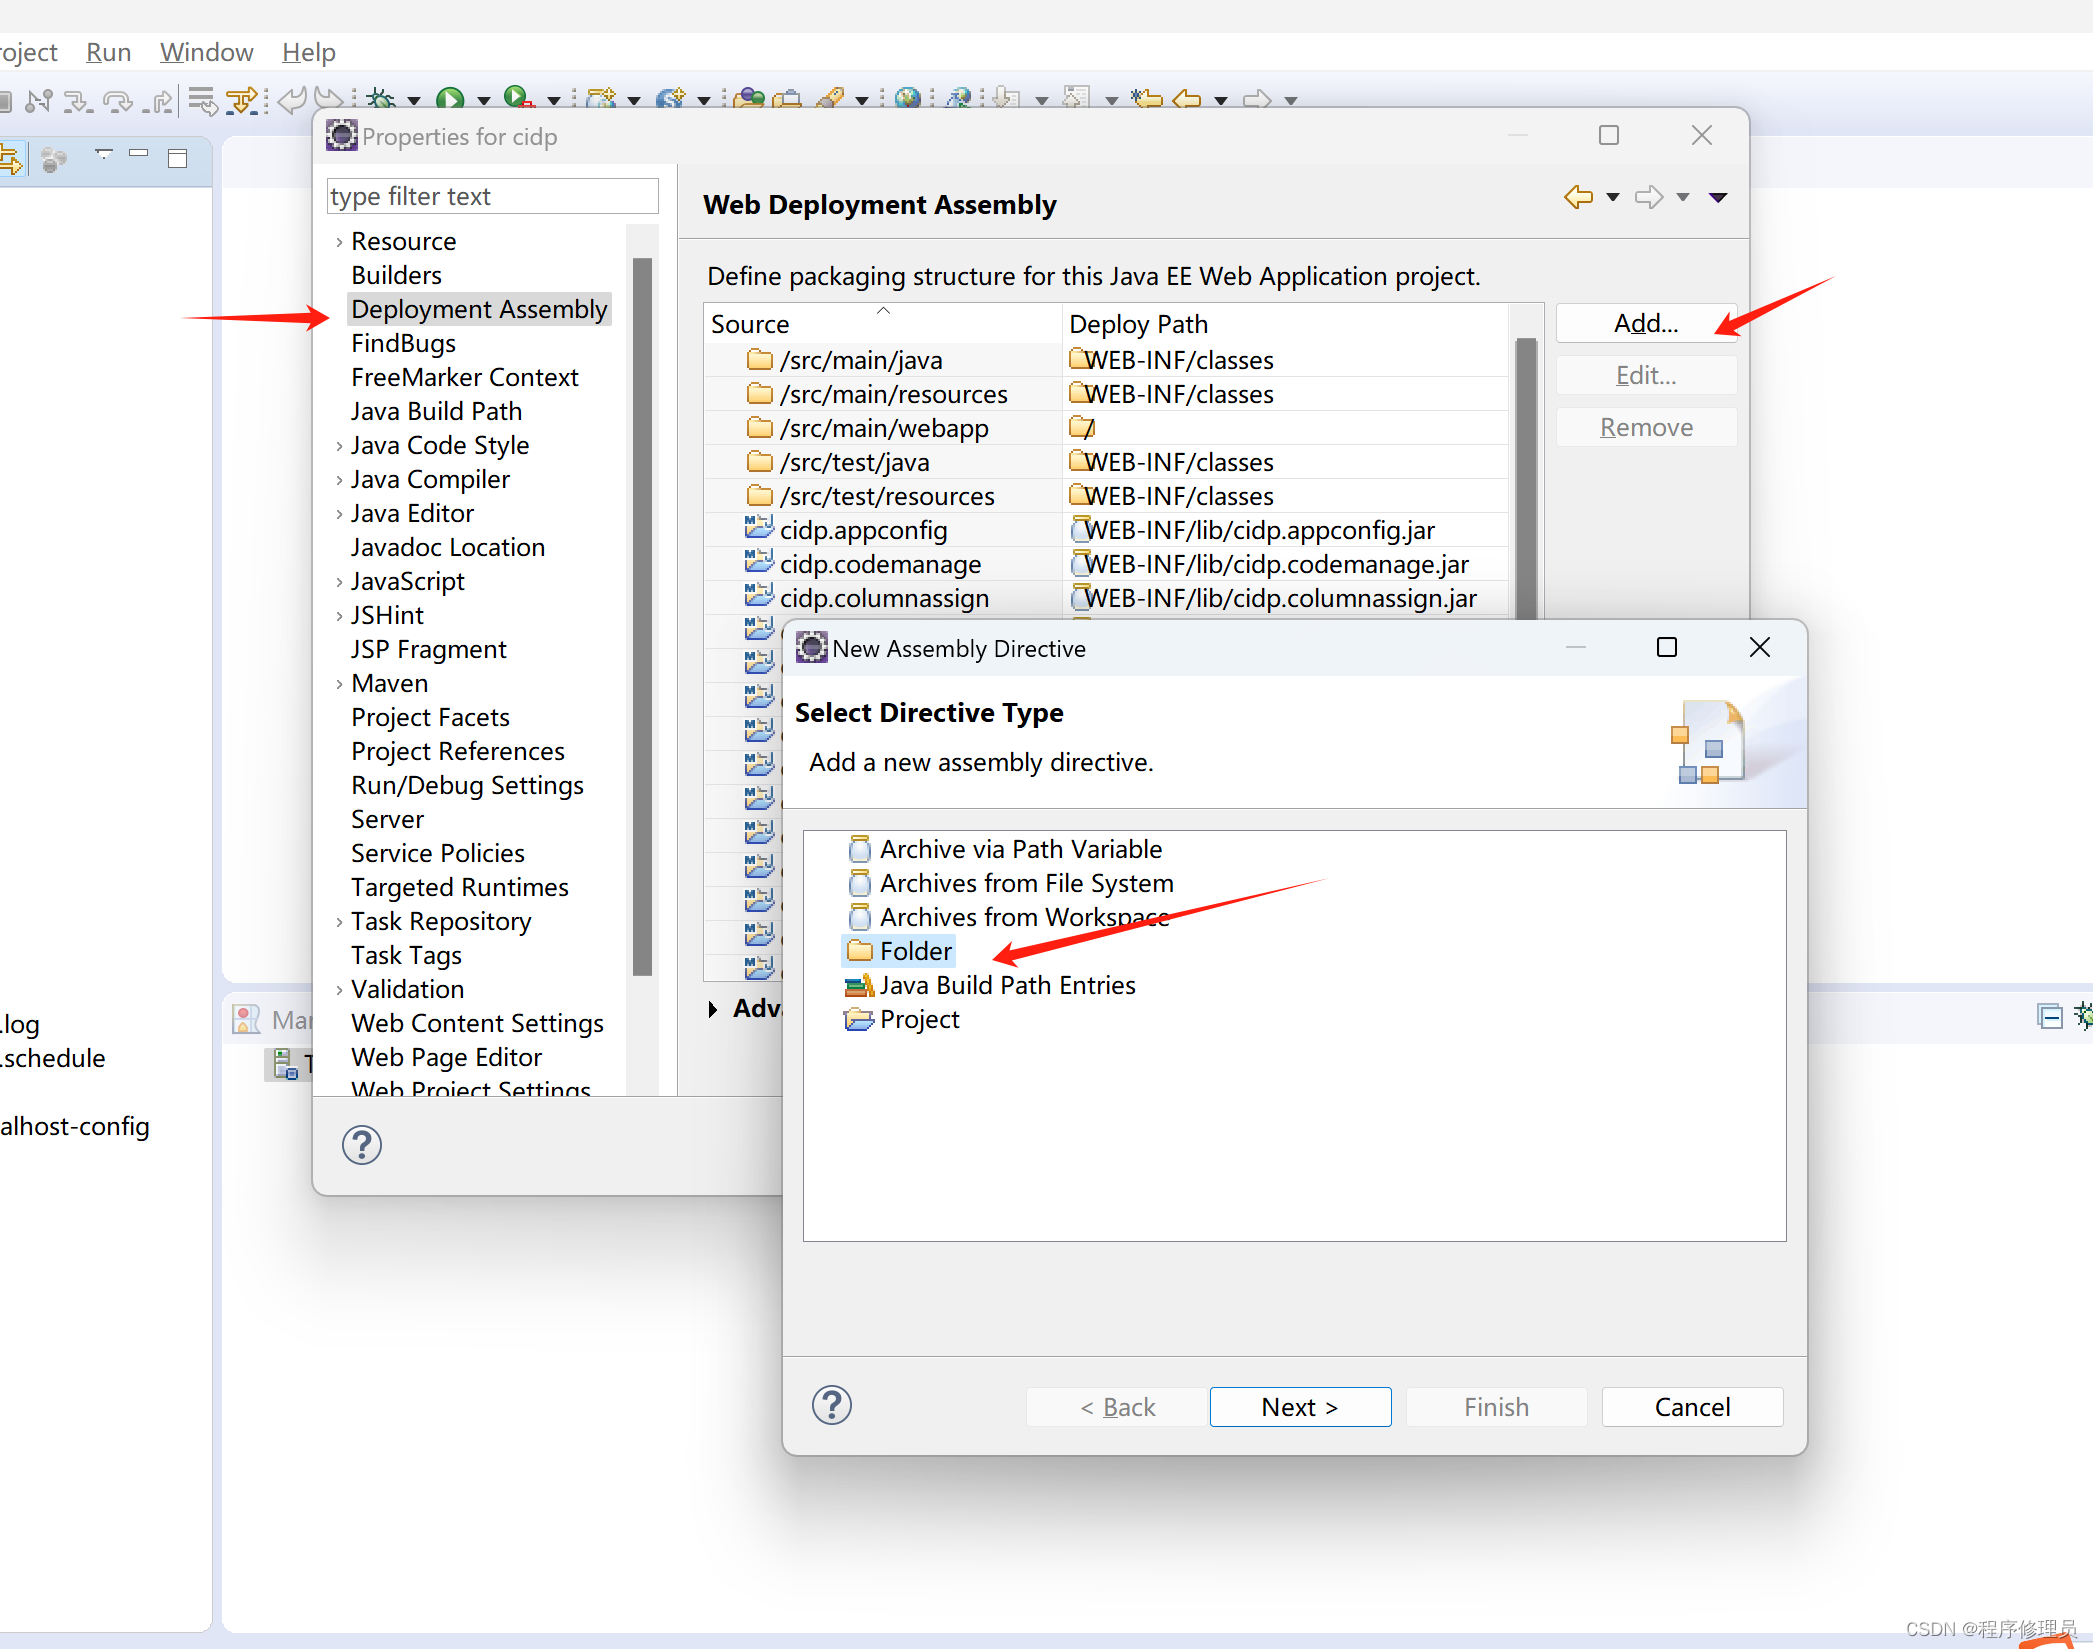
Task: Click Cancel in New Assembly Directive
Action: (1691, 1407)
